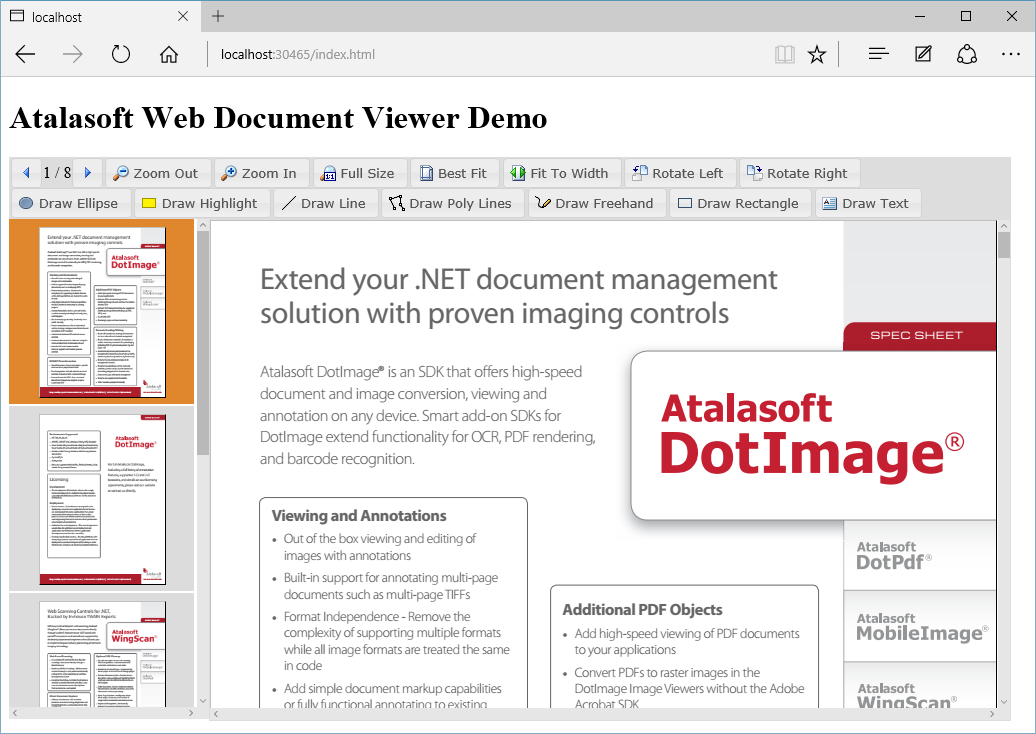
Task: Select the localhost browser tab
Action: click(x=99, y=17)
